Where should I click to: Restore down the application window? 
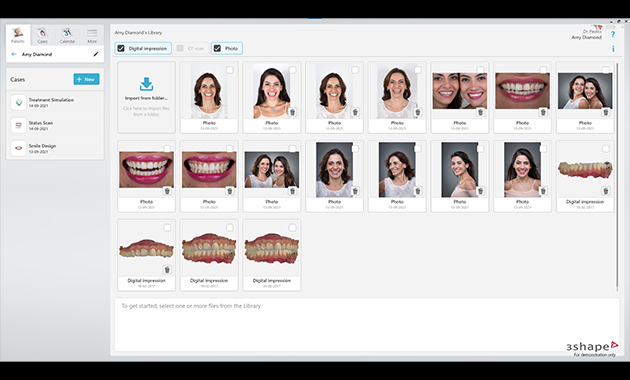[x=618, y=21]
